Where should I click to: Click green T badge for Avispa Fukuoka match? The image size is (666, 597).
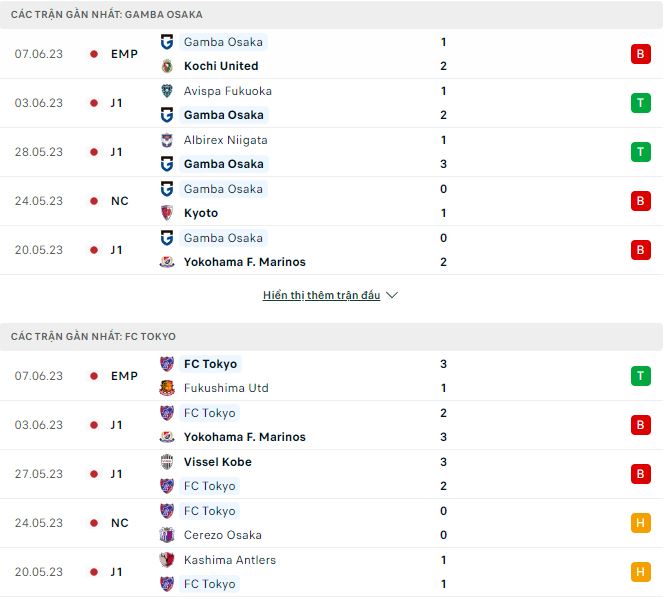pyautogui.click(x=640, y=103)
